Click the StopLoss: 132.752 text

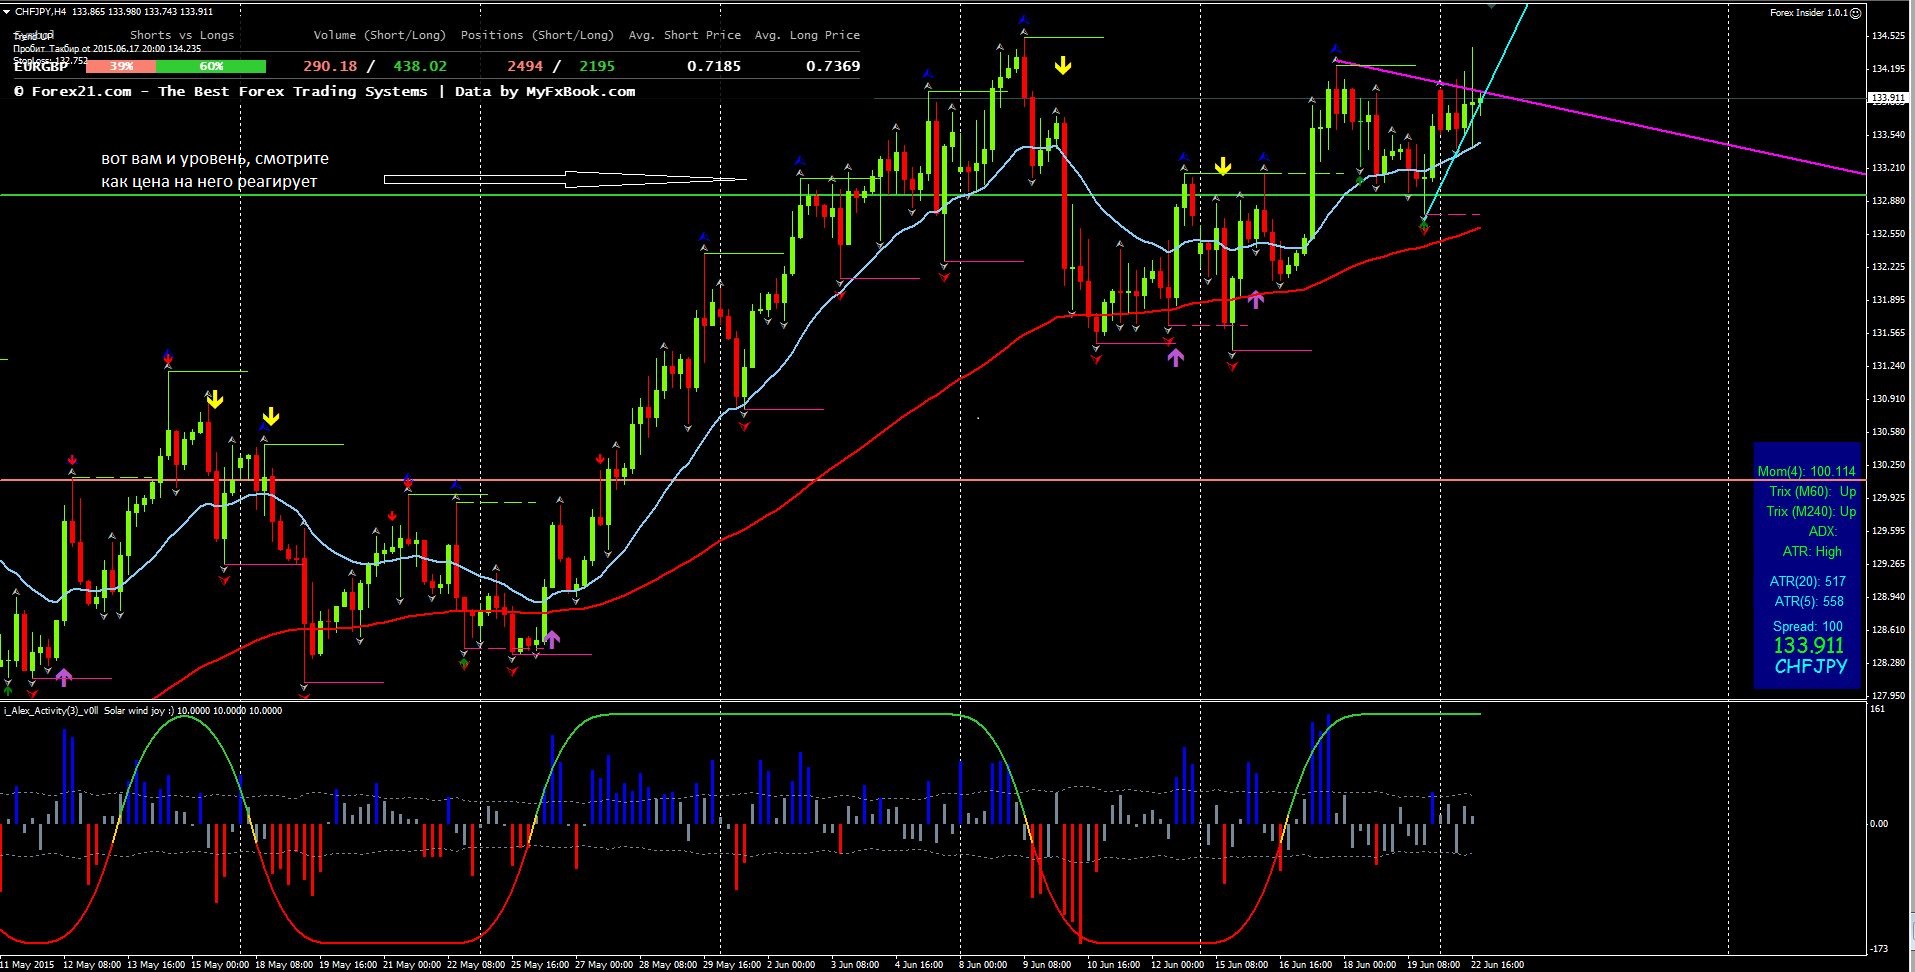pyautogui.click(x=50, y=60)
